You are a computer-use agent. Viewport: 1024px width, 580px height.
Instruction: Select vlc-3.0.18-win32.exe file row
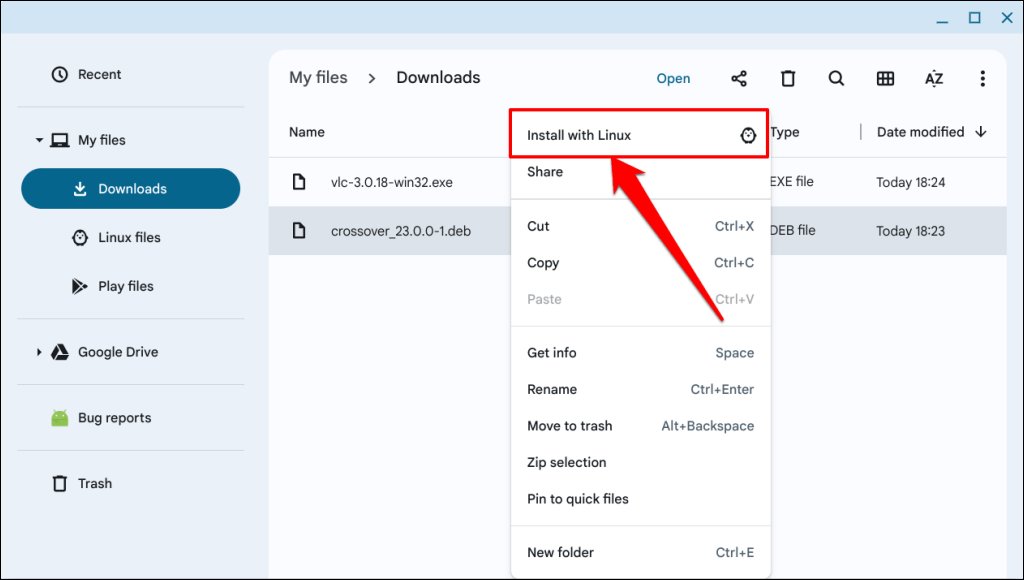391,183
